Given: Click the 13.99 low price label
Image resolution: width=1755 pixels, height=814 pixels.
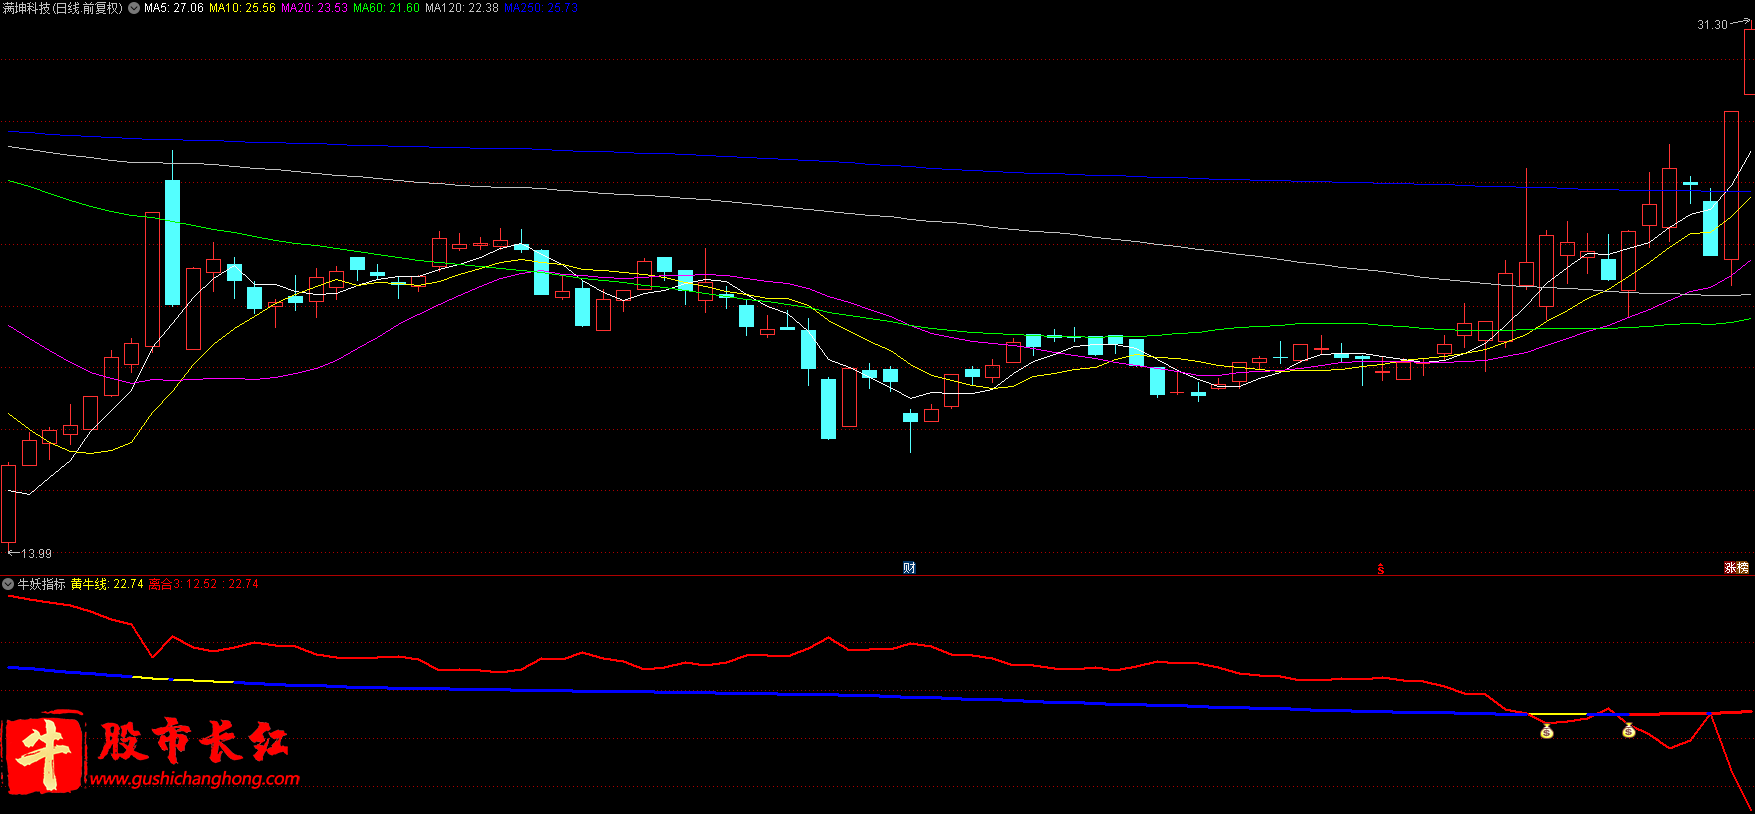Looking at the screenshot, I should tap(36, 554).
